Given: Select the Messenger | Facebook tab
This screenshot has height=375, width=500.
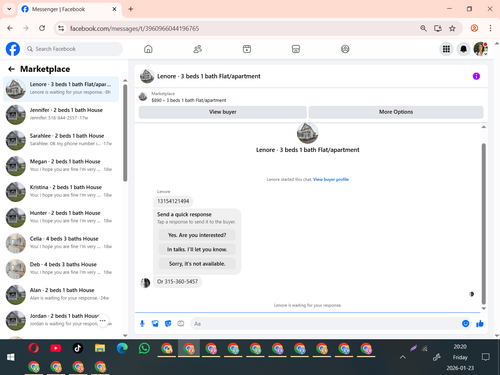Looking at the screenshot, I should click(69, 9).
